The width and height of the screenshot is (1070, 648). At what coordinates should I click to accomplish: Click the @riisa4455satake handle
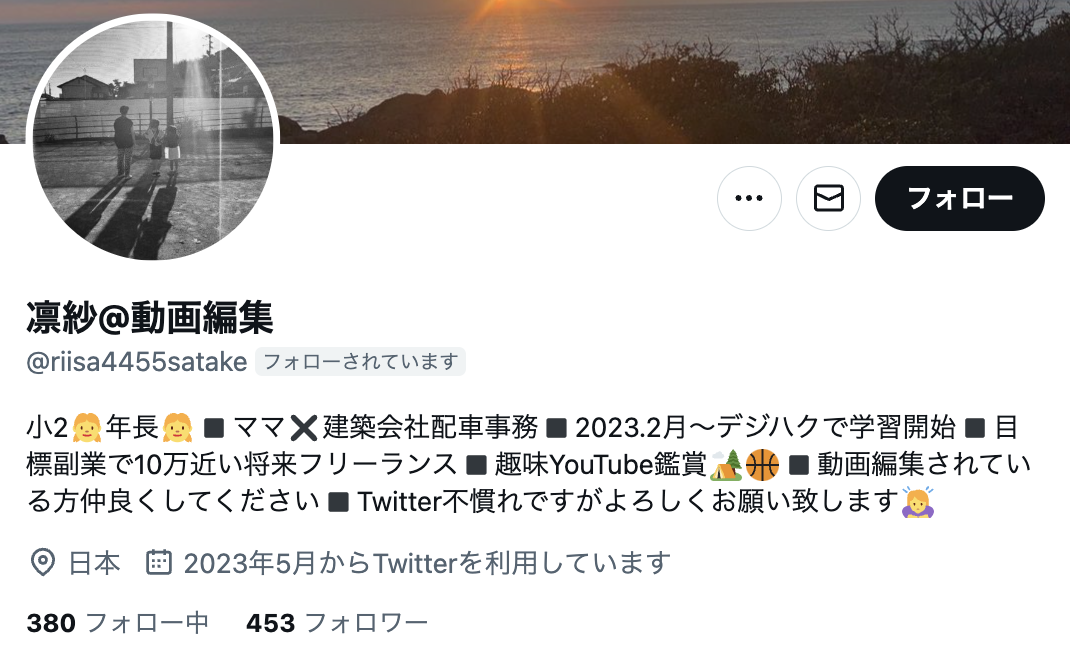[136, 362]
